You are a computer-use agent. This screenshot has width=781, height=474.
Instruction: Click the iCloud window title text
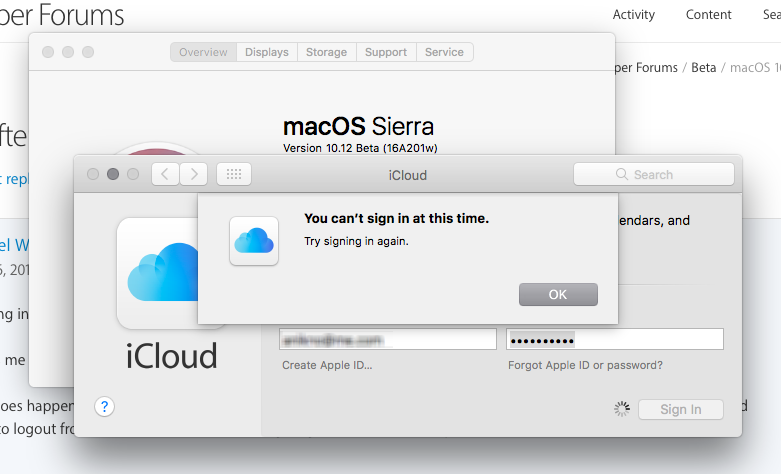(x=407, y=175)
